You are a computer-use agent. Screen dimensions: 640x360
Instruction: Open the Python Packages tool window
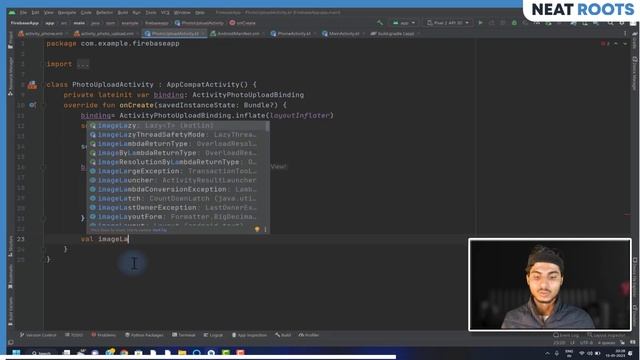coord(144,335)
